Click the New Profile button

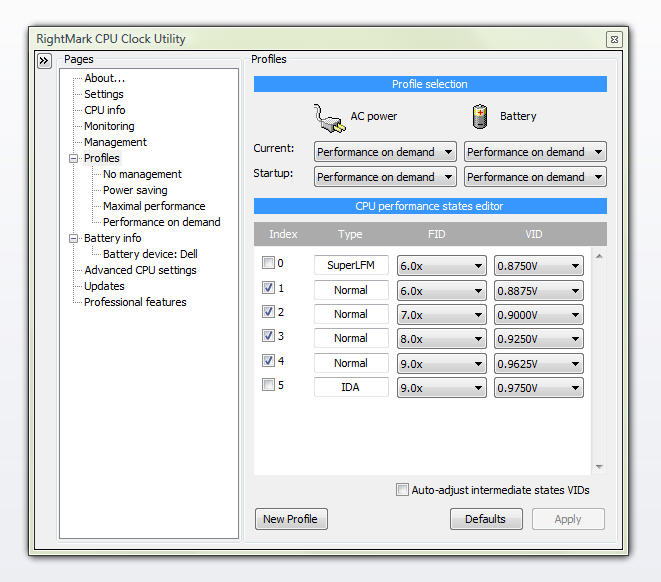pos(291,519)
